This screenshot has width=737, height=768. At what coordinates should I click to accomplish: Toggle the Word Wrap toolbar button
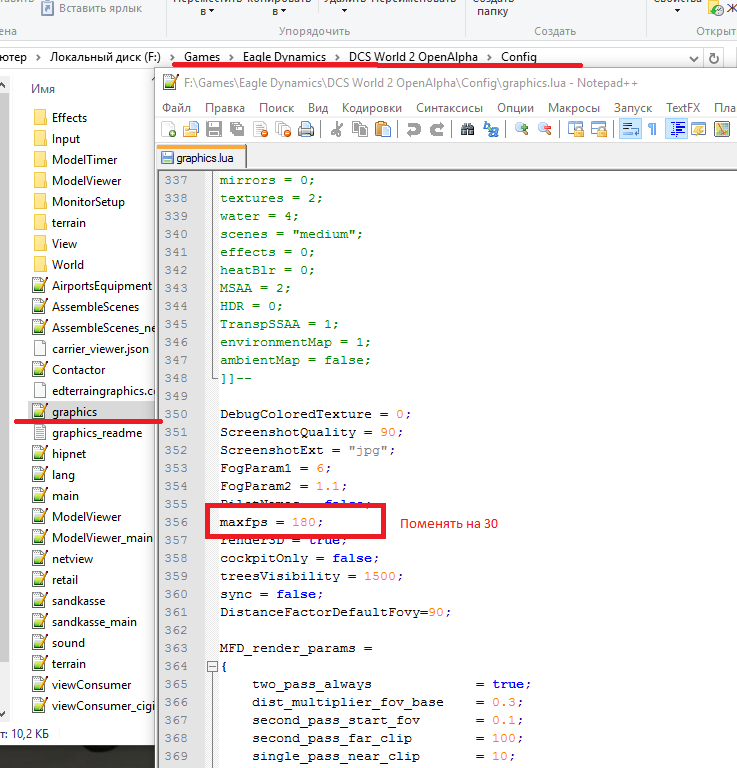click(630, 129)
